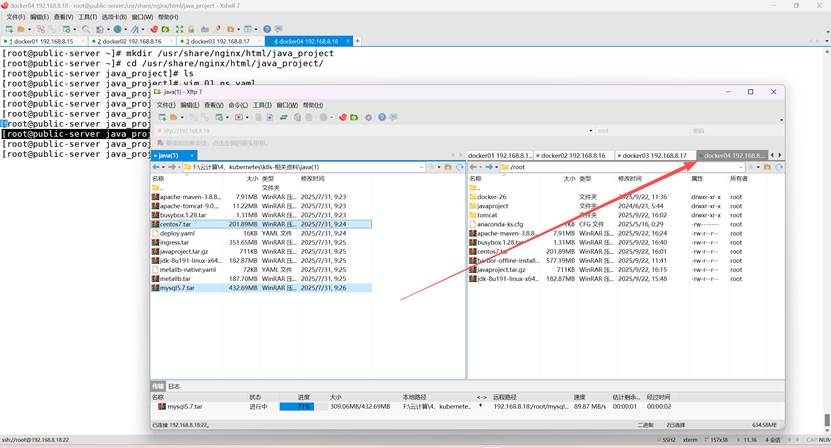The width and height of the screenshot is (831, 448).
Task: Open the dropdown beside Xshell Open folder icon
Action: click(29, 30)
